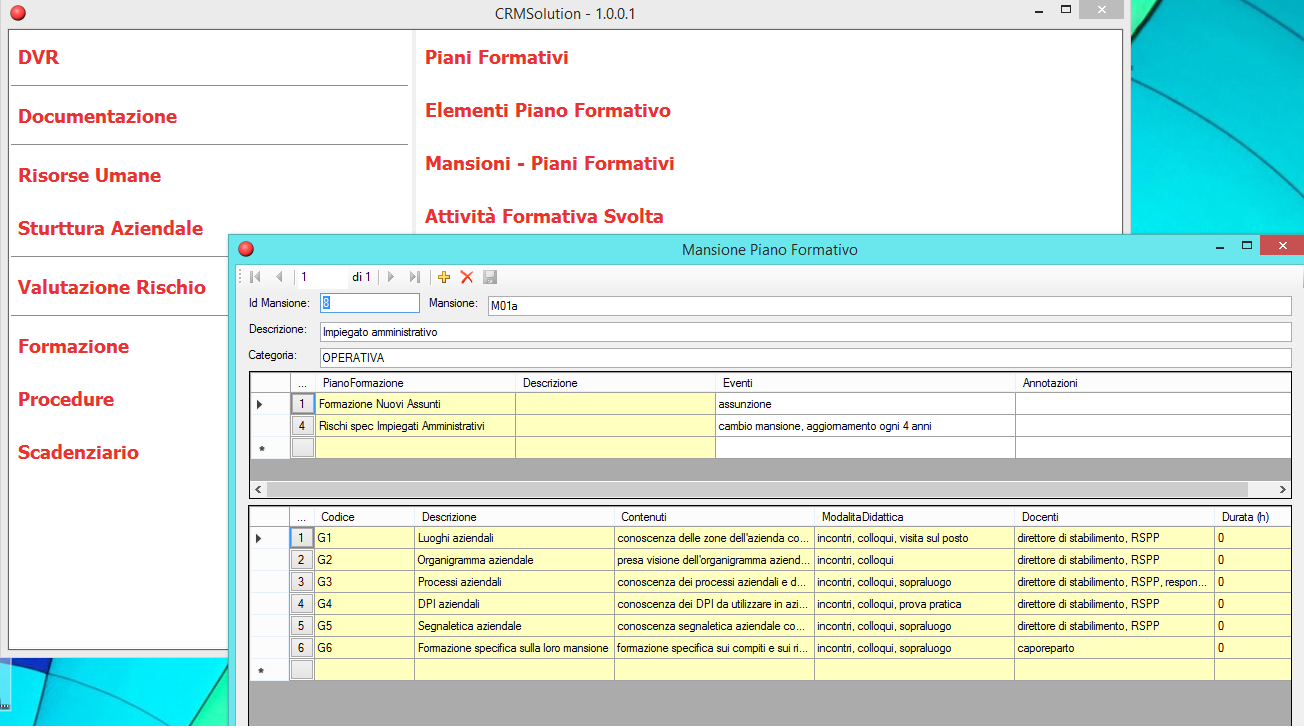1304x728 pixels.
Task: Click row button 4 for G4 DPI aziendali
Action: (x=302, y=604)
